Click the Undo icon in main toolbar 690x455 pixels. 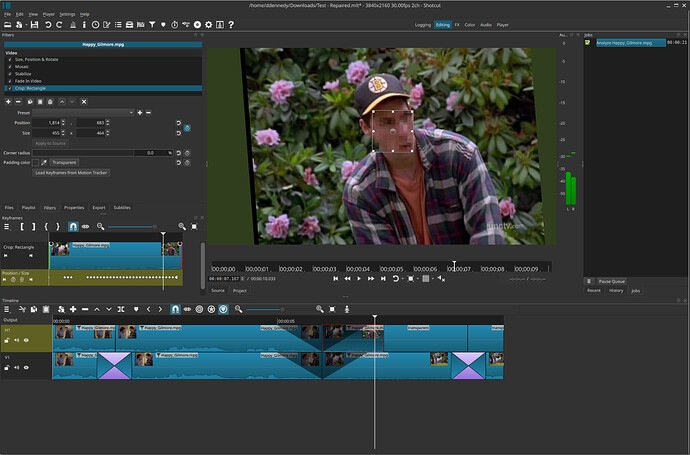[48, 25]
